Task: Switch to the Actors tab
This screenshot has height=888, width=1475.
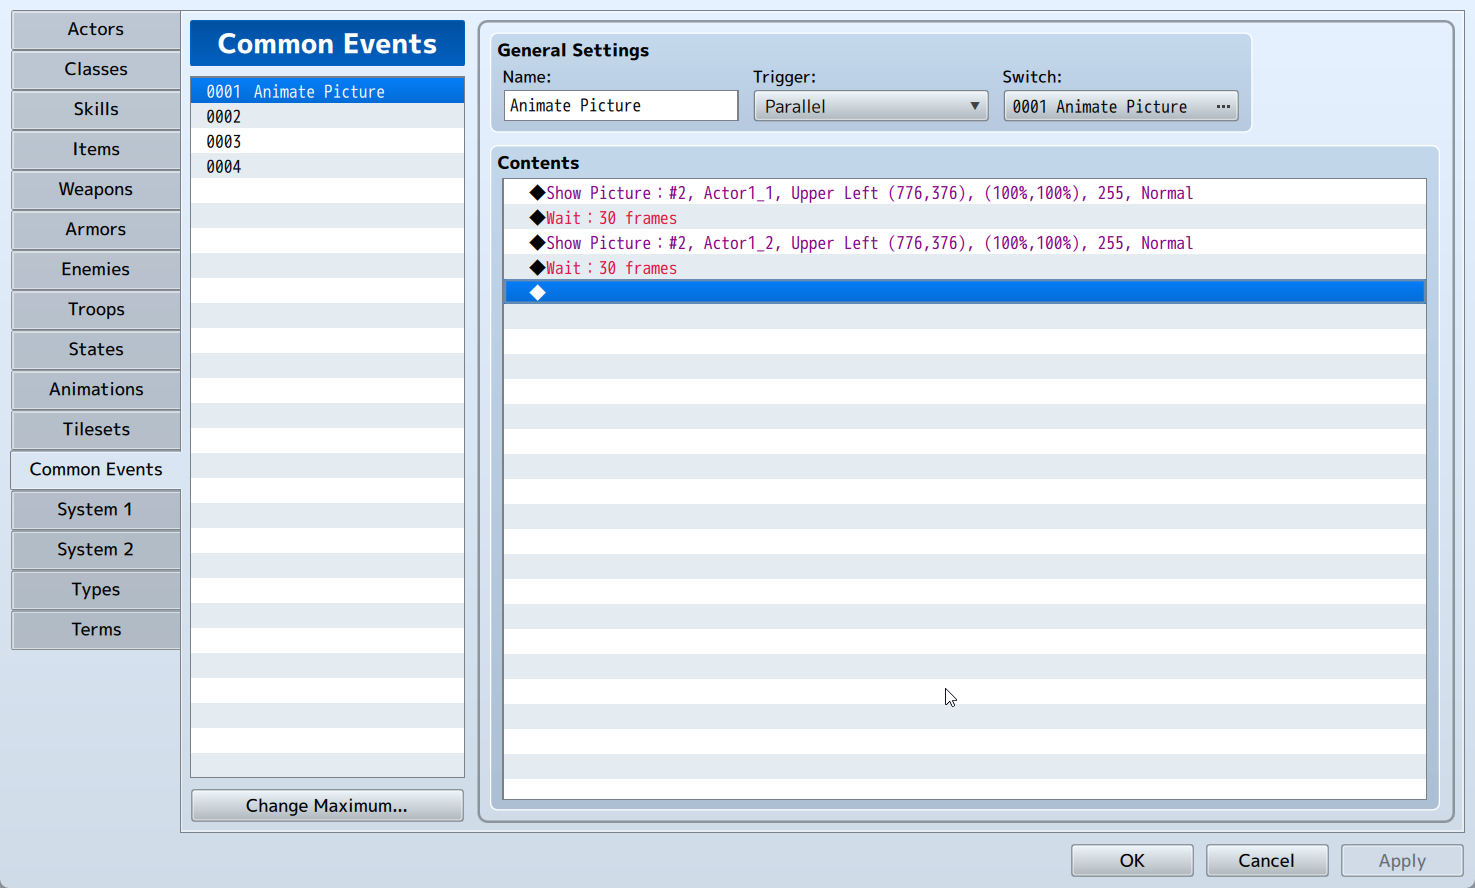Action: pos(96,29)
